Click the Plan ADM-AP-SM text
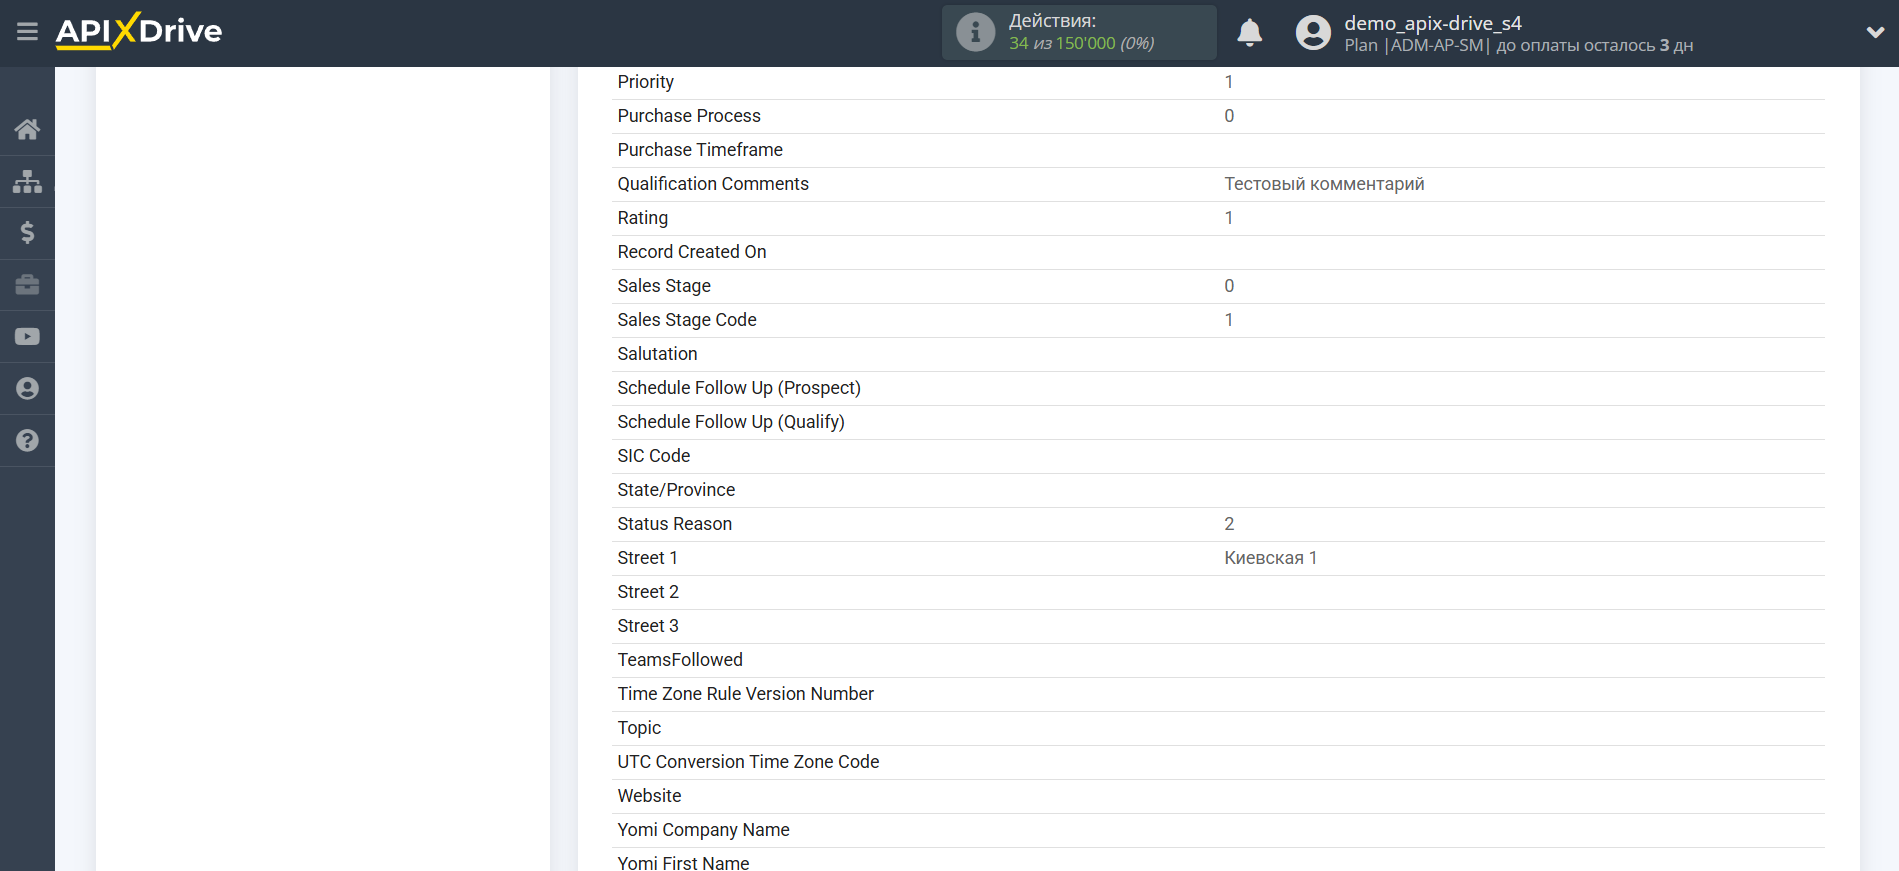The height and width of the screenshot is (871, 1899). click(1416, 46)
